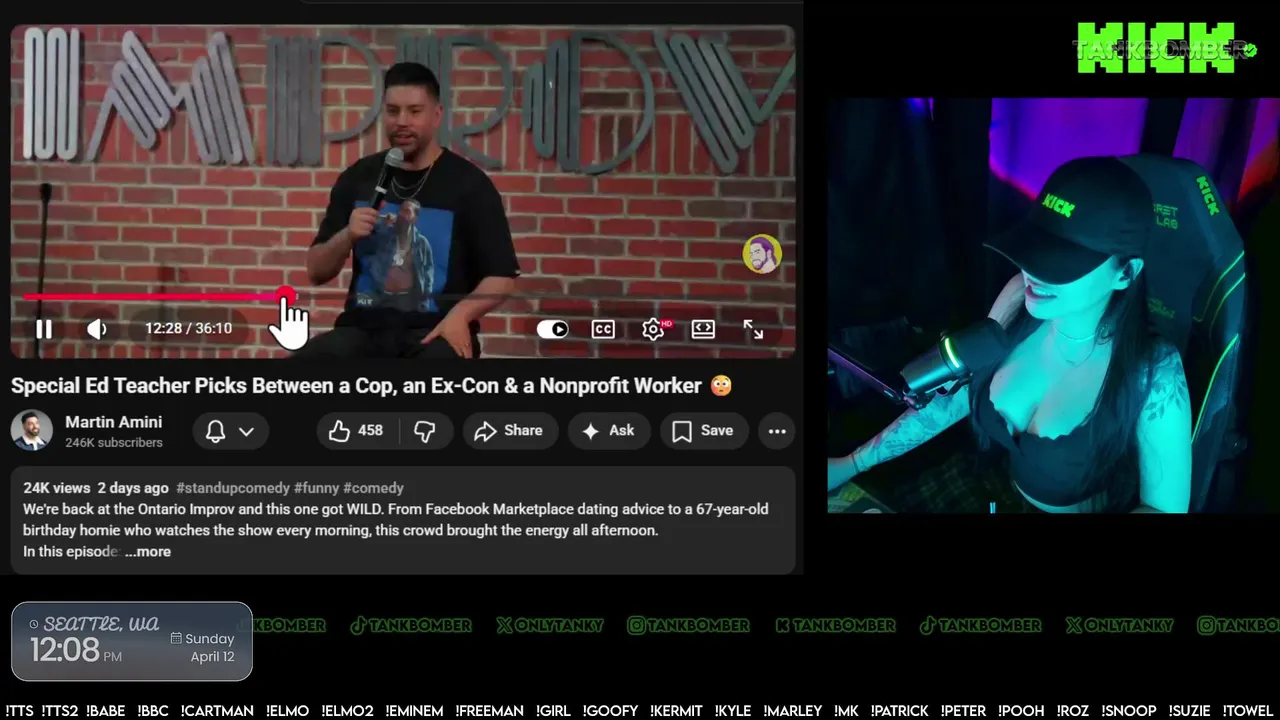
Task: Mute the video volume speaker icon
Action: pyautogui.click(x=97, y=328)
